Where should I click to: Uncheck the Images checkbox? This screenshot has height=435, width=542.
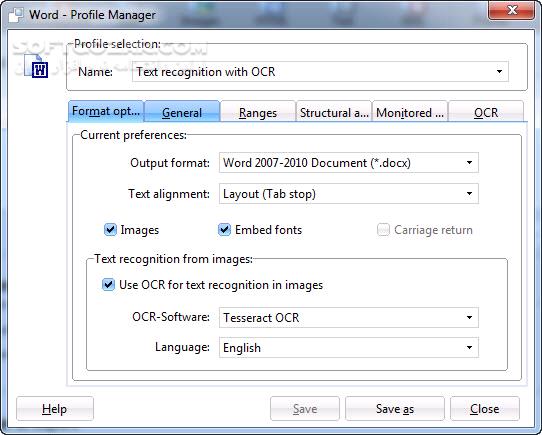click(x=110, y=230)
